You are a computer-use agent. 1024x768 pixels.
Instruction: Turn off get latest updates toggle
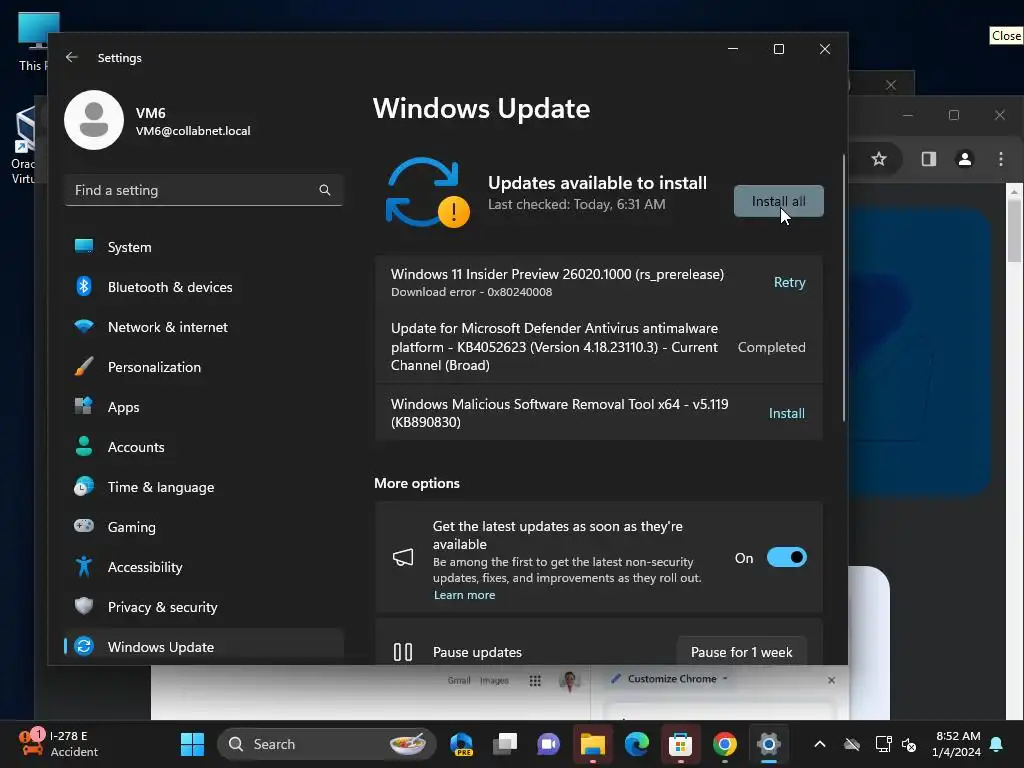[x=786, y=557]
